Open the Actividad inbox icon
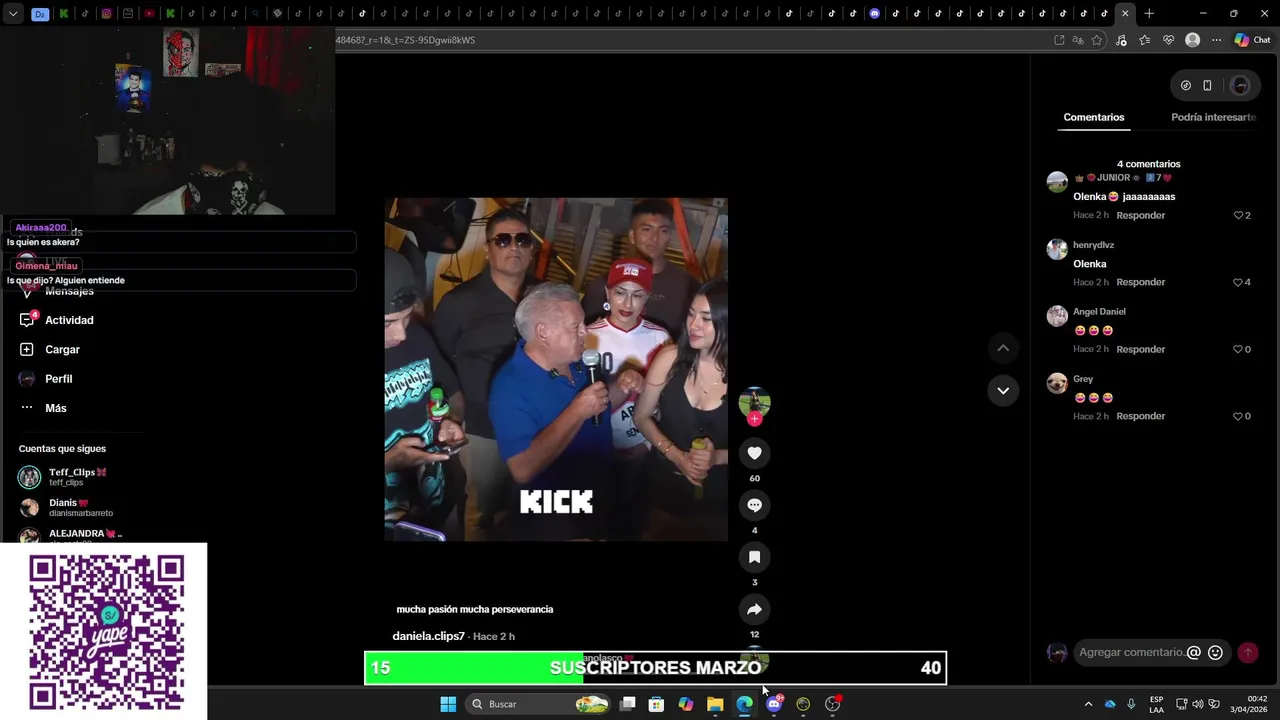The height and width of the screenshot is (720, 1280). click(27, 320)
